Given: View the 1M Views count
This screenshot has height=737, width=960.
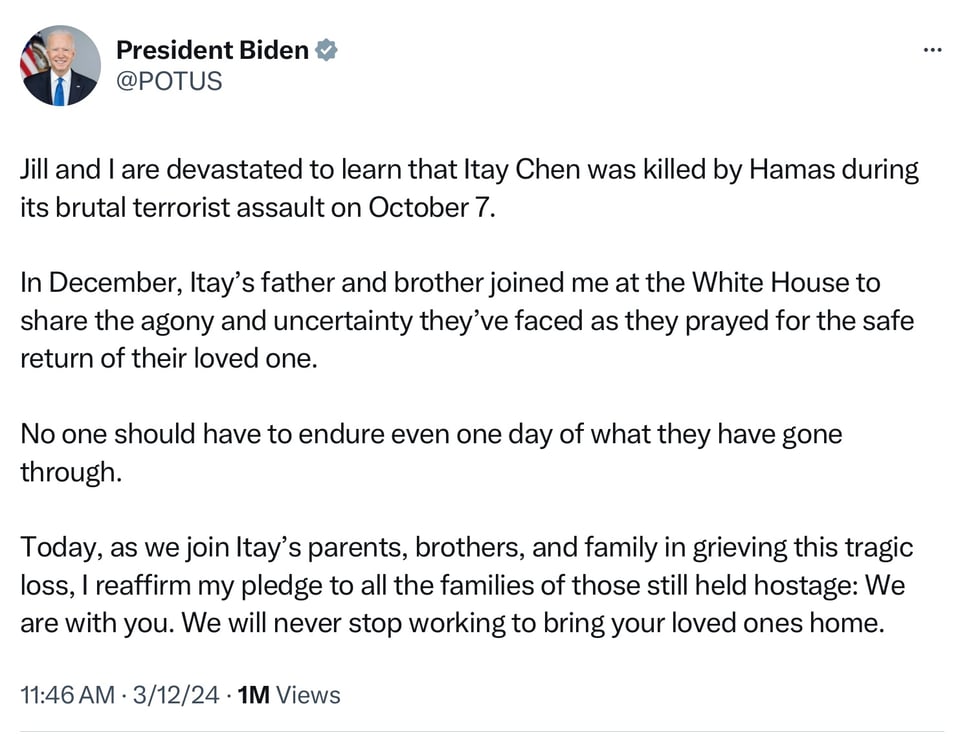Looking at the screenshot, I should point(290,695).
